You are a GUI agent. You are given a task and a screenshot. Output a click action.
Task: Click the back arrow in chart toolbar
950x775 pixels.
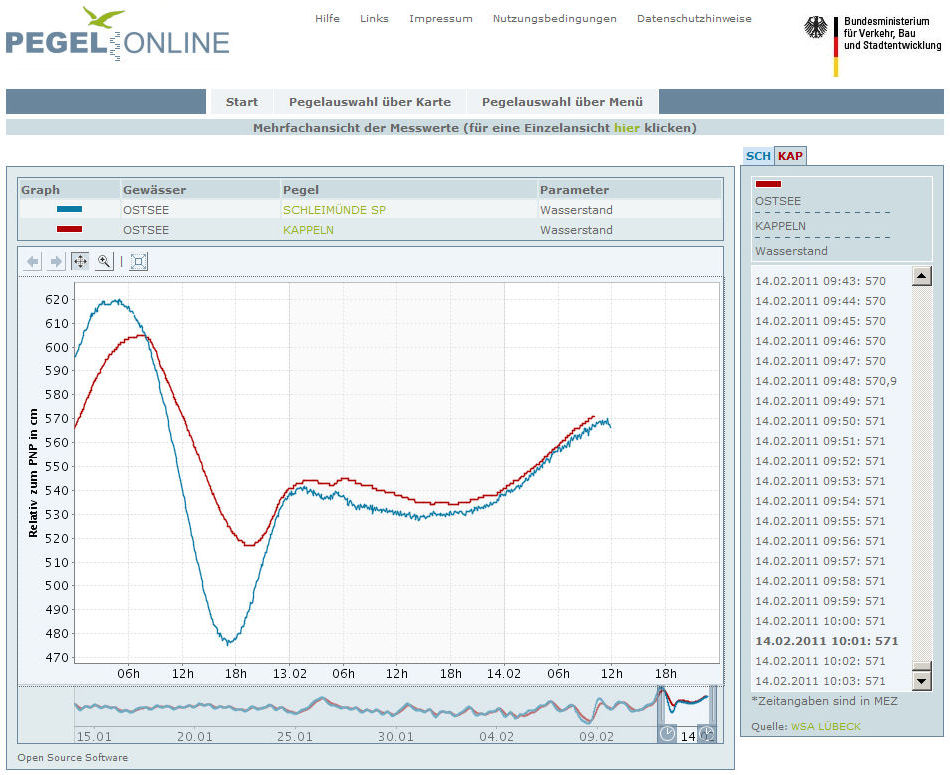click(x=33, y=262)
